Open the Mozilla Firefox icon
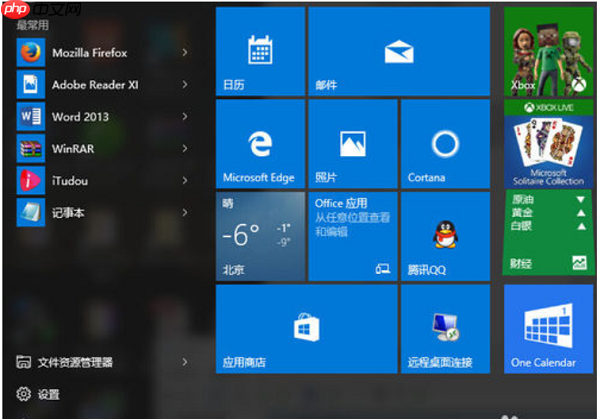This screenshot has height=419, width=600. (31, 52)
